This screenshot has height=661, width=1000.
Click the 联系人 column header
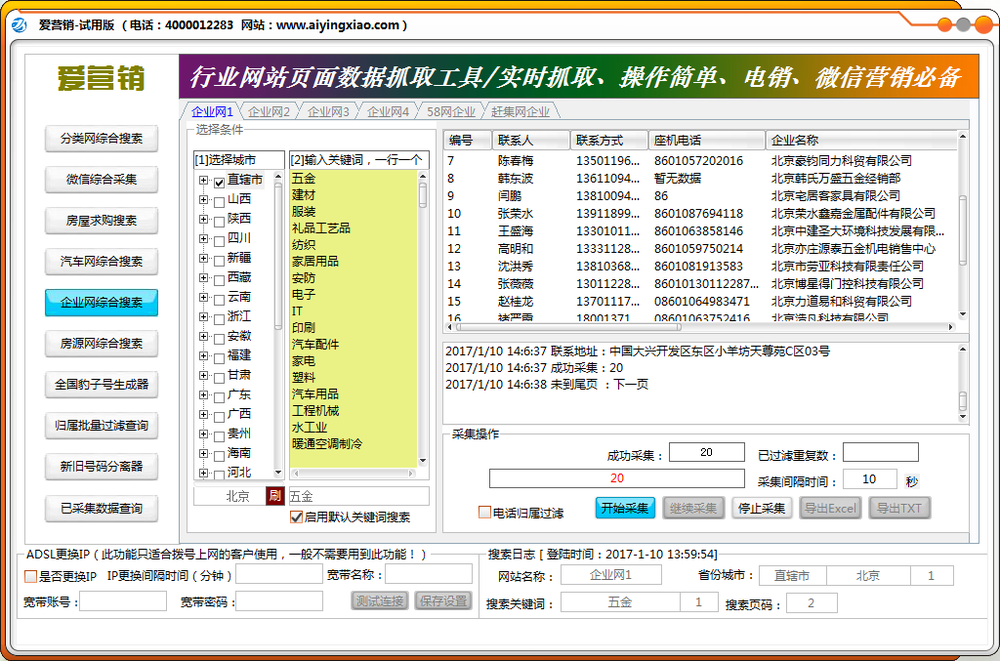(x=531, y=140)
